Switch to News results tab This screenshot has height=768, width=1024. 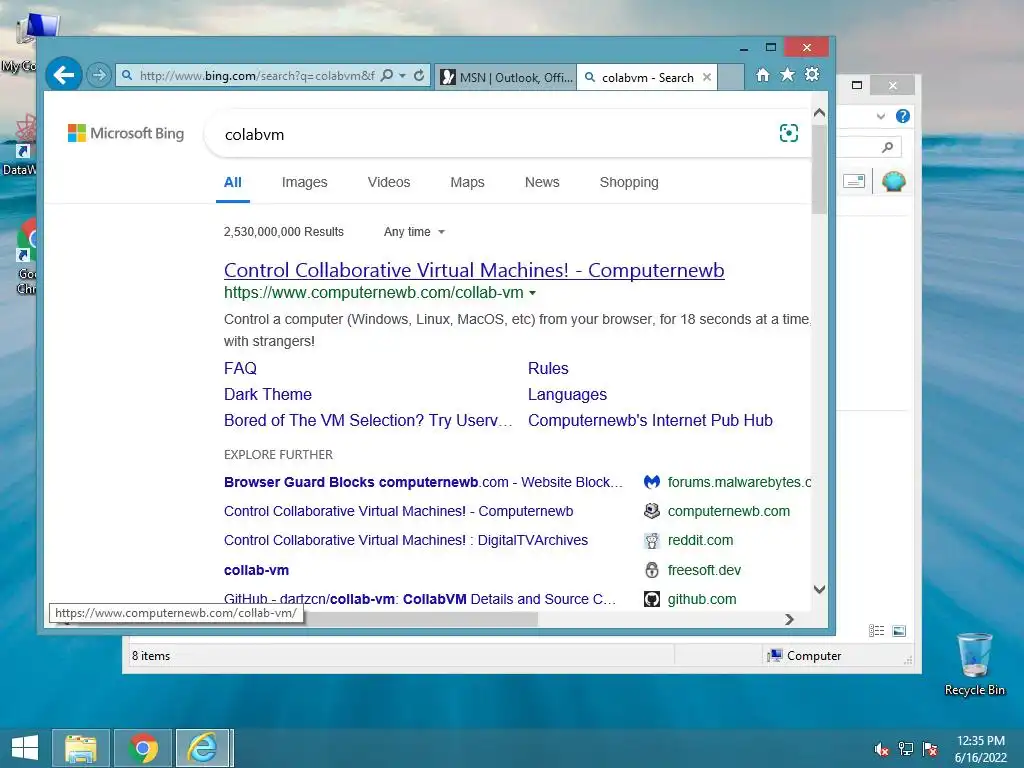(x=542, y=182)
